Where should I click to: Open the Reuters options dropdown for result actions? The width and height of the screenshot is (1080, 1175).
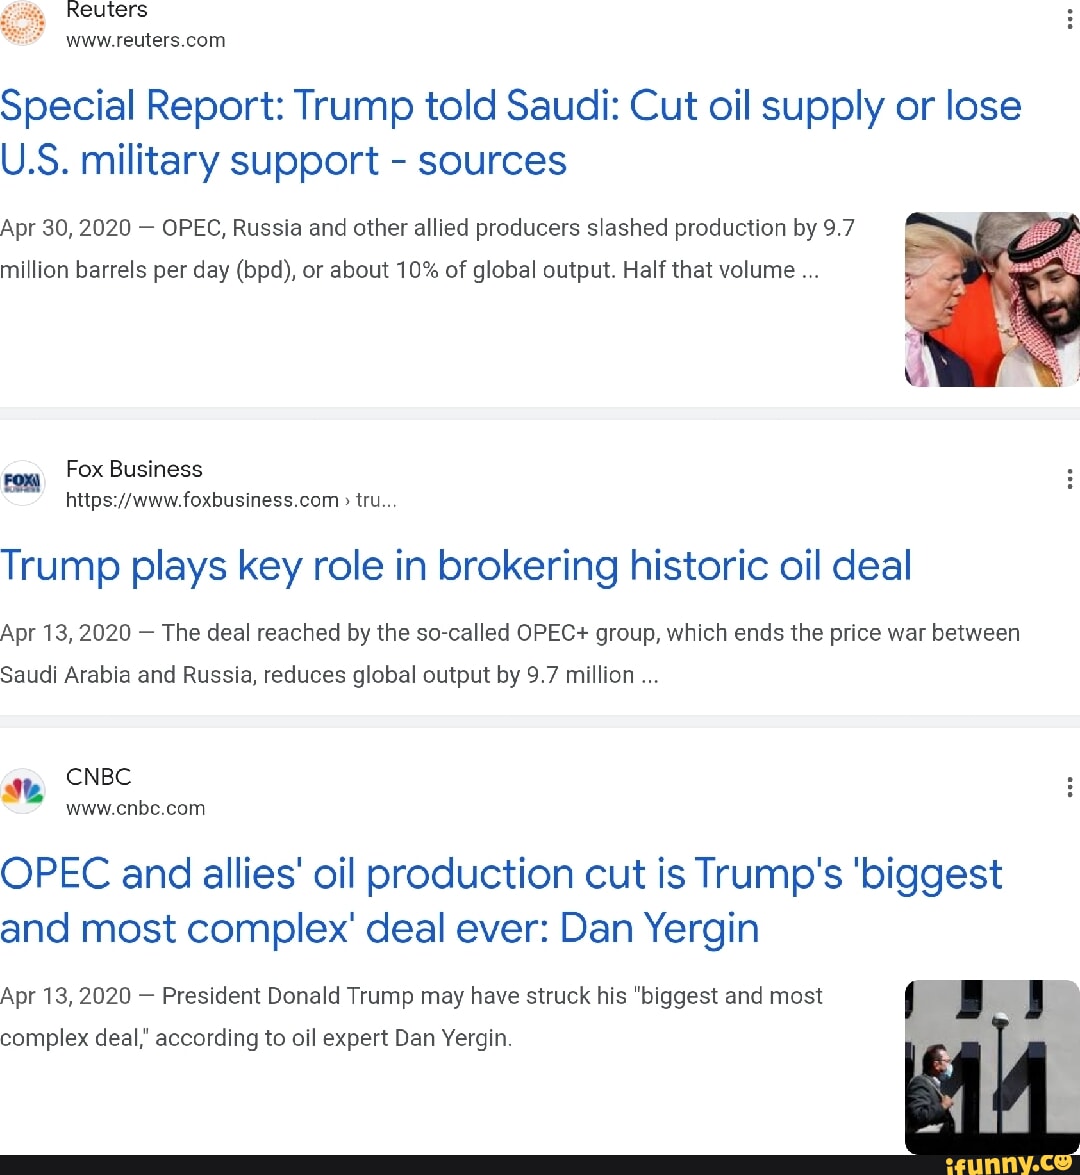(1069, 18)
